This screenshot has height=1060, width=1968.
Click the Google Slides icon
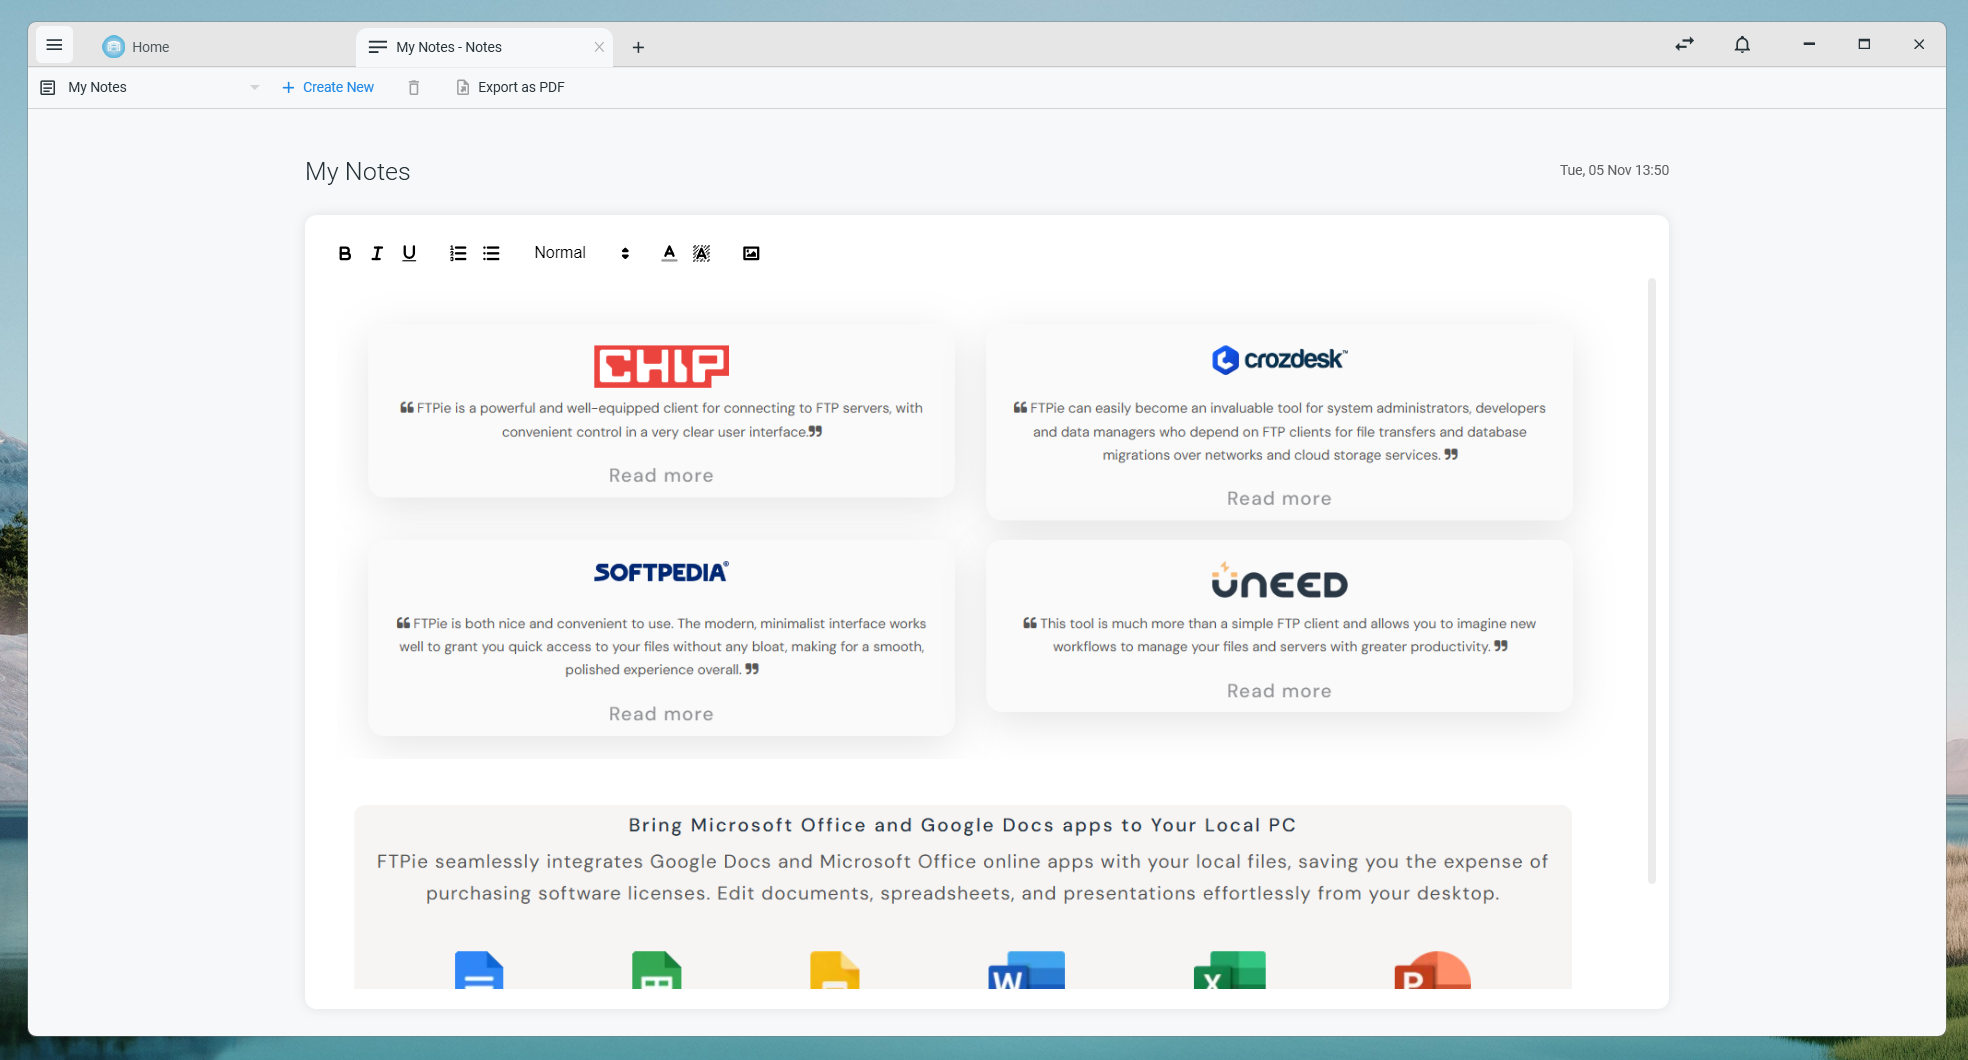click(834, 970)
